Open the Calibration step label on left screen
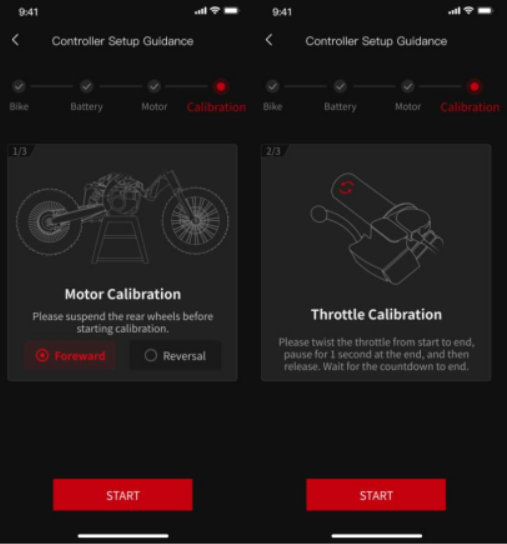 (216, 107)
